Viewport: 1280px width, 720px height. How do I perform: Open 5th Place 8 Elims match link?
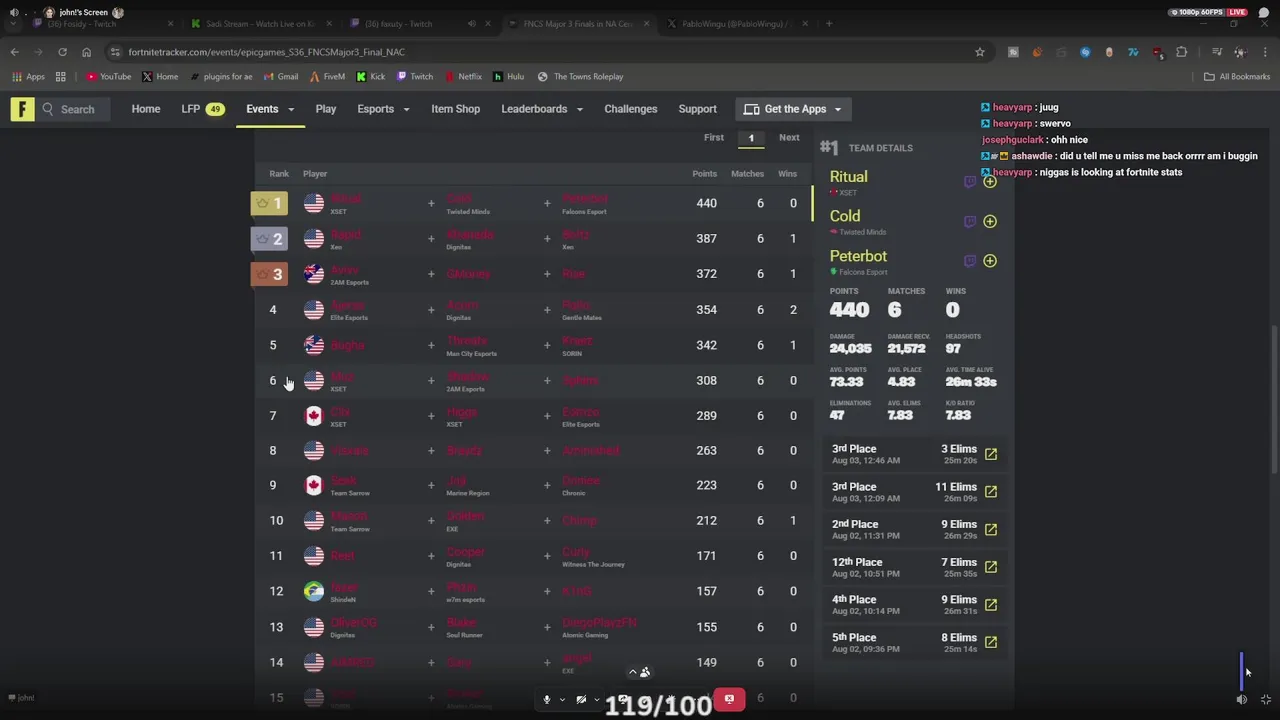point(991,642)
